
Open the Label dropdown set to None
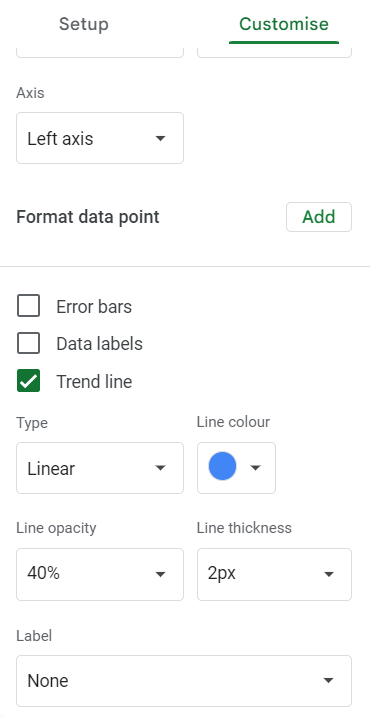click(x=184, y=681)
